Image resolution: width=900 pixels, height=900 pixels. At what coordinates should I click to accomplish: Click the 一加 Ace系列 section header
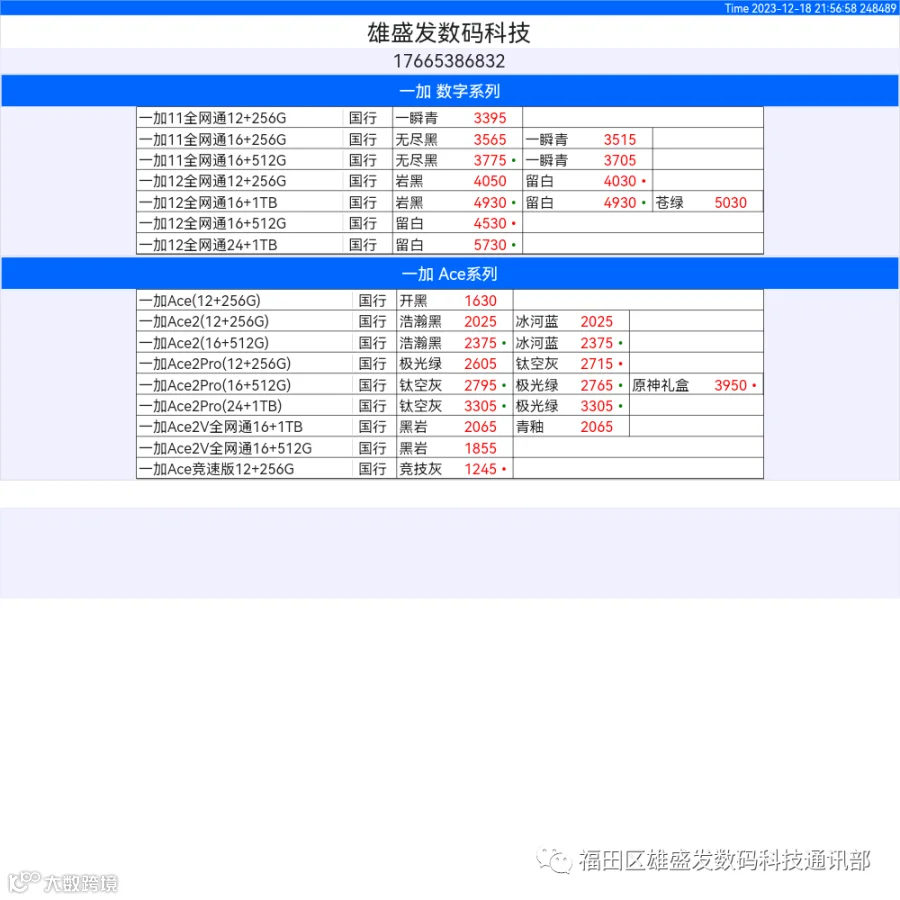coord(450,274)
